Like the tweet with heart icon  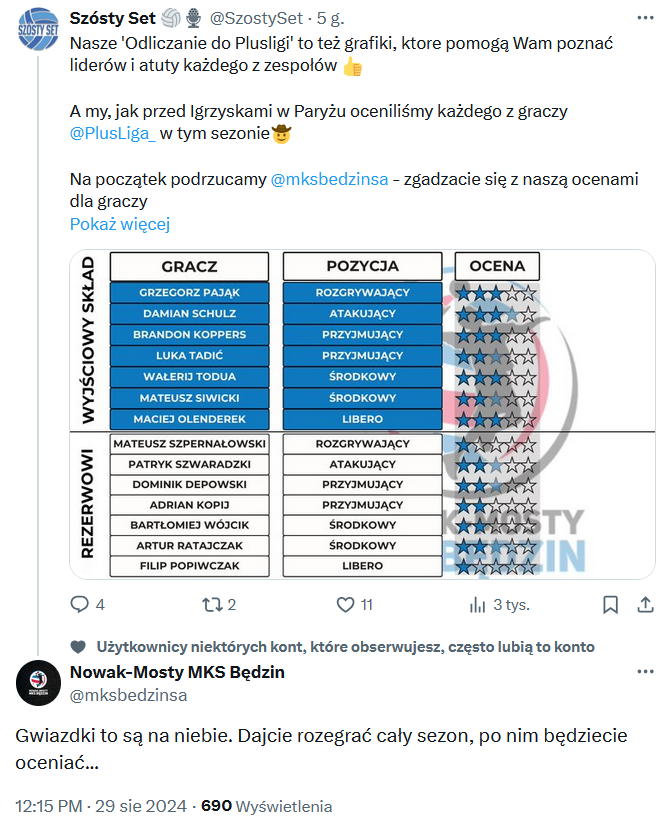click(346, 604)
